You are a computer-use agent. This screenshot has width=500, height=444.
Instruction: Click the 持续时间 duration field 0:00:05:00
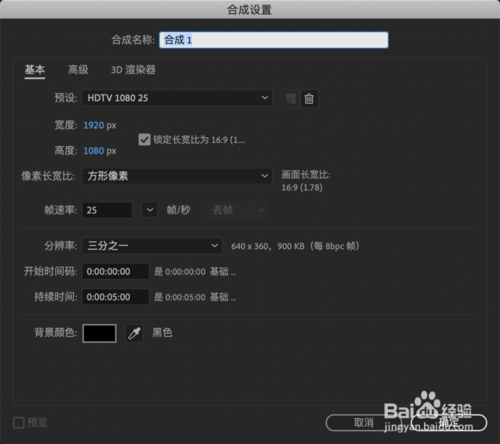115,297
